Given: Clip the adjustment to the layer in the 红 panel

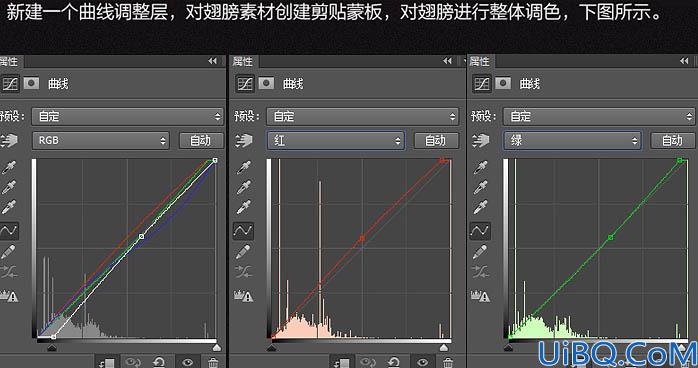Looking at the screenshot, I should click(x=341, y=363).
